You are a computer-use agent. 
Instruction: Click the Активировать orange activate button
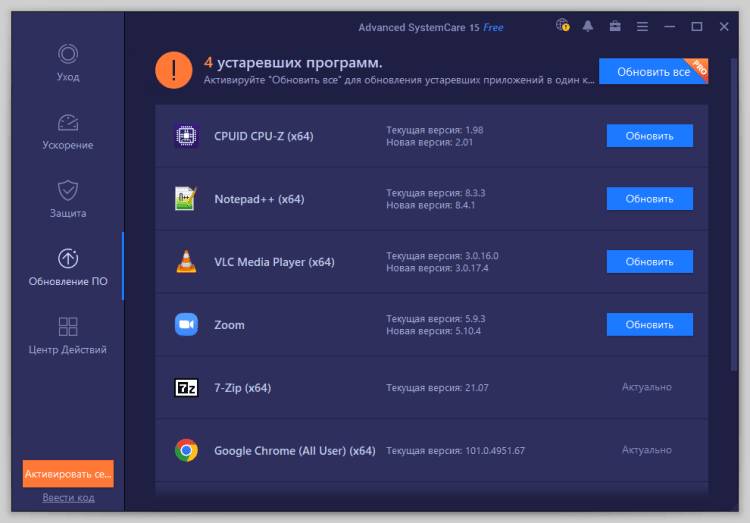(68, 474)
